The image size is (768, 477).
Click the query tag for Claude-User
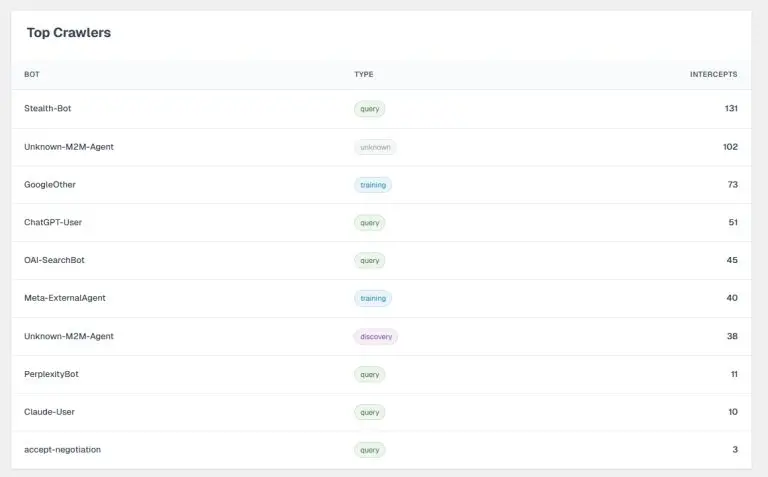(x=370, y=412)
